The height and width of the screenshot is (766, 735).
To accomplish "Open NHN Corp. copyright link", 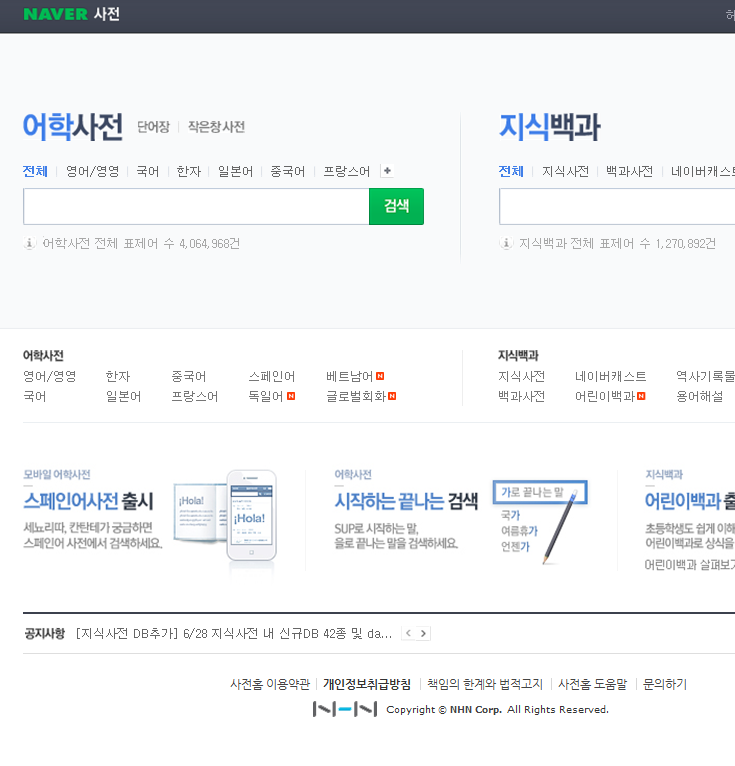I will click(x=476, y=709).
